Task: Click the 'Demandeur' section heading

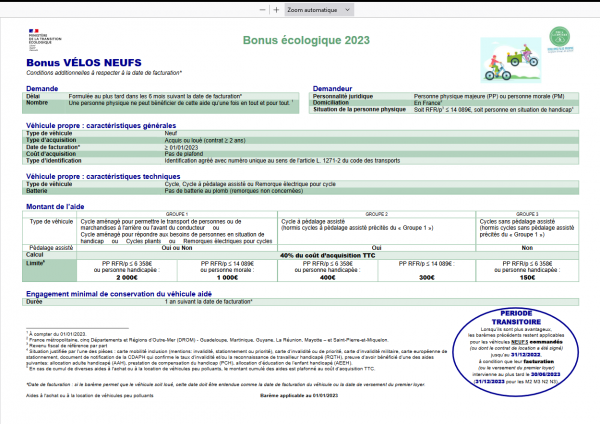Action: pos(332,88)
